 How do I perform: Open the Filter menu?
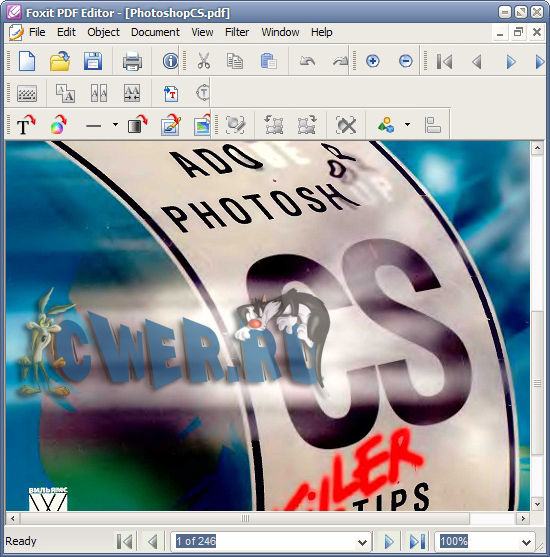tap(237, 32)
